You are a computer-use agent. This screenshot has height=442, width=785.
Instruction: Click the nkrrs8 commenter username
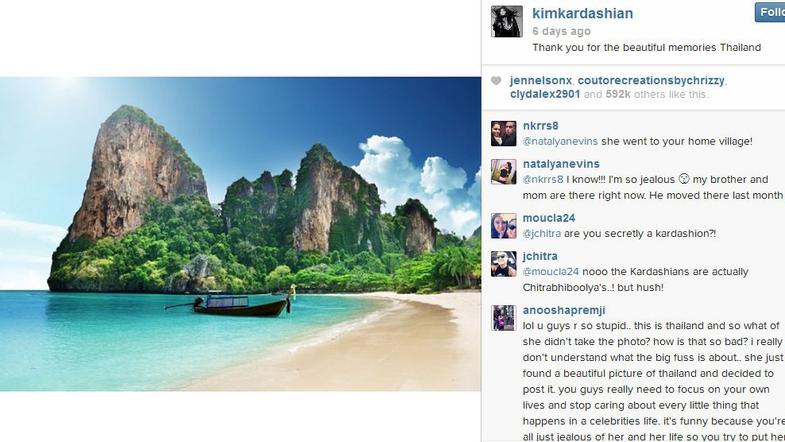(540, 125)
